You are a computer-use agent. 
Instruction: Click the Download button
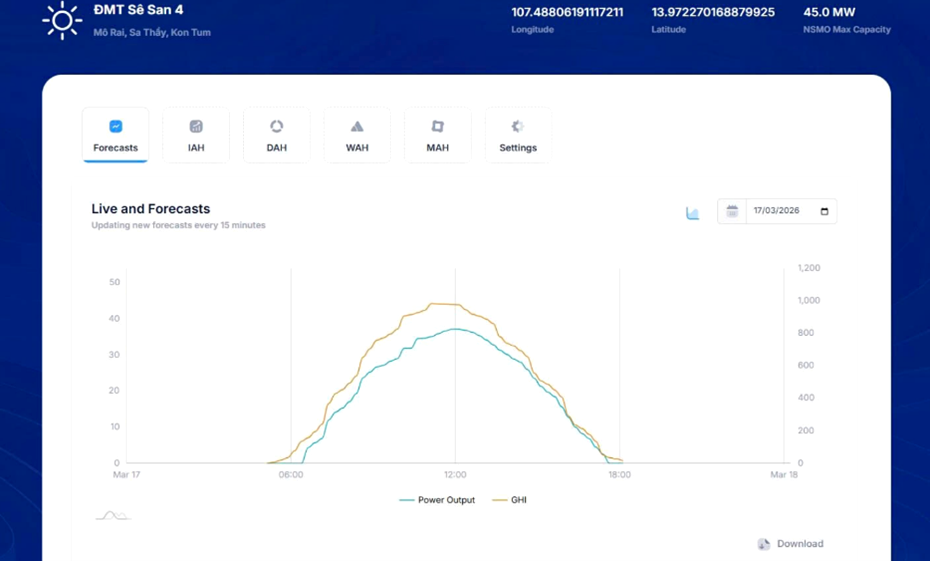point(791,544)
